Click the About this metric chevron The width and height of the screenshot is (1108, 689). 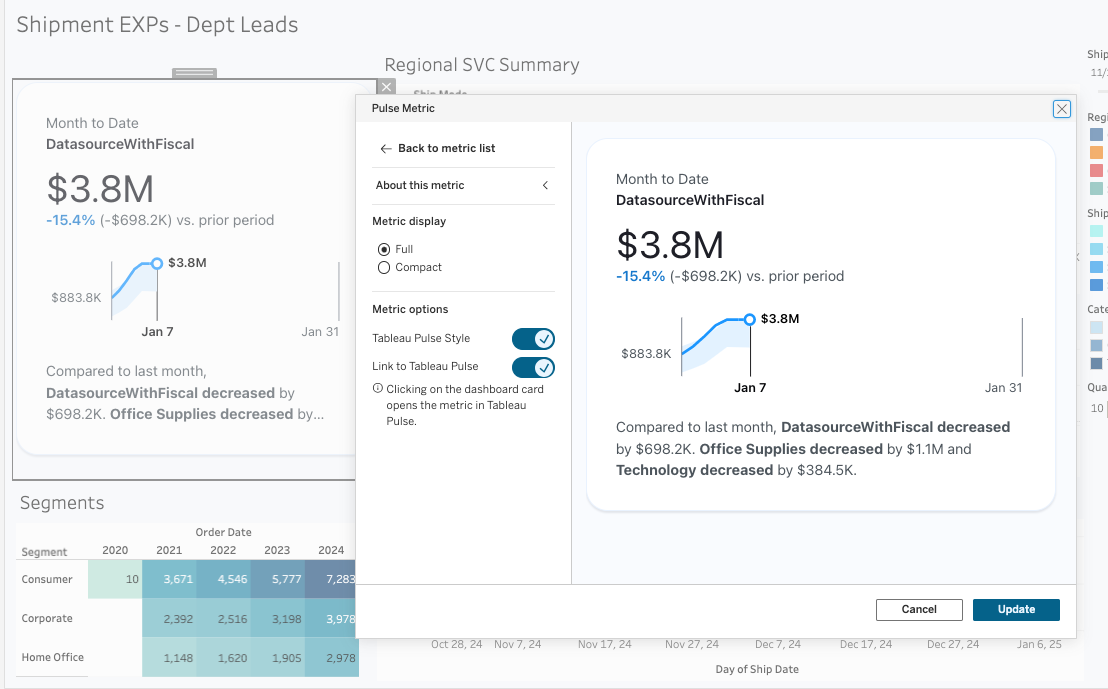click(545, 185)
